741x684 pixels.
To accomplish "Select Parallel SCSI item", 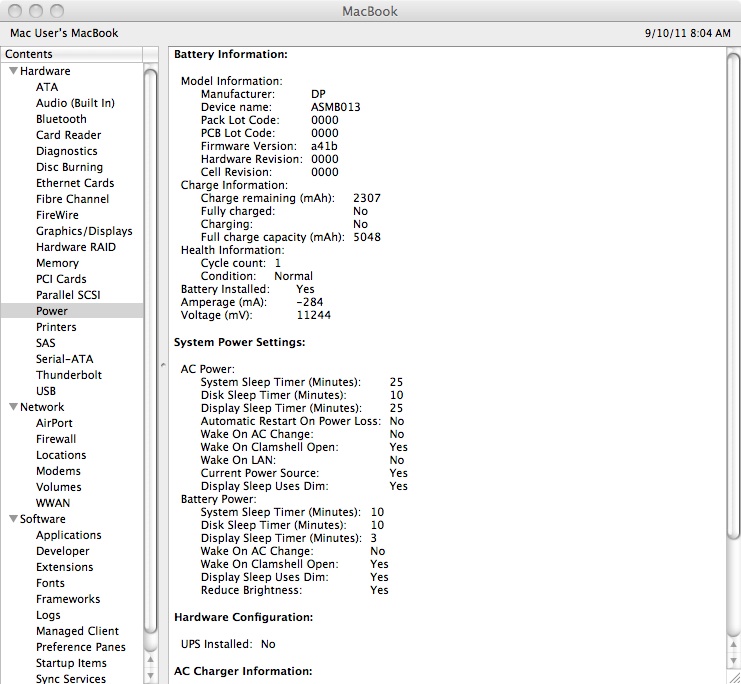I will tap(68, 295).
